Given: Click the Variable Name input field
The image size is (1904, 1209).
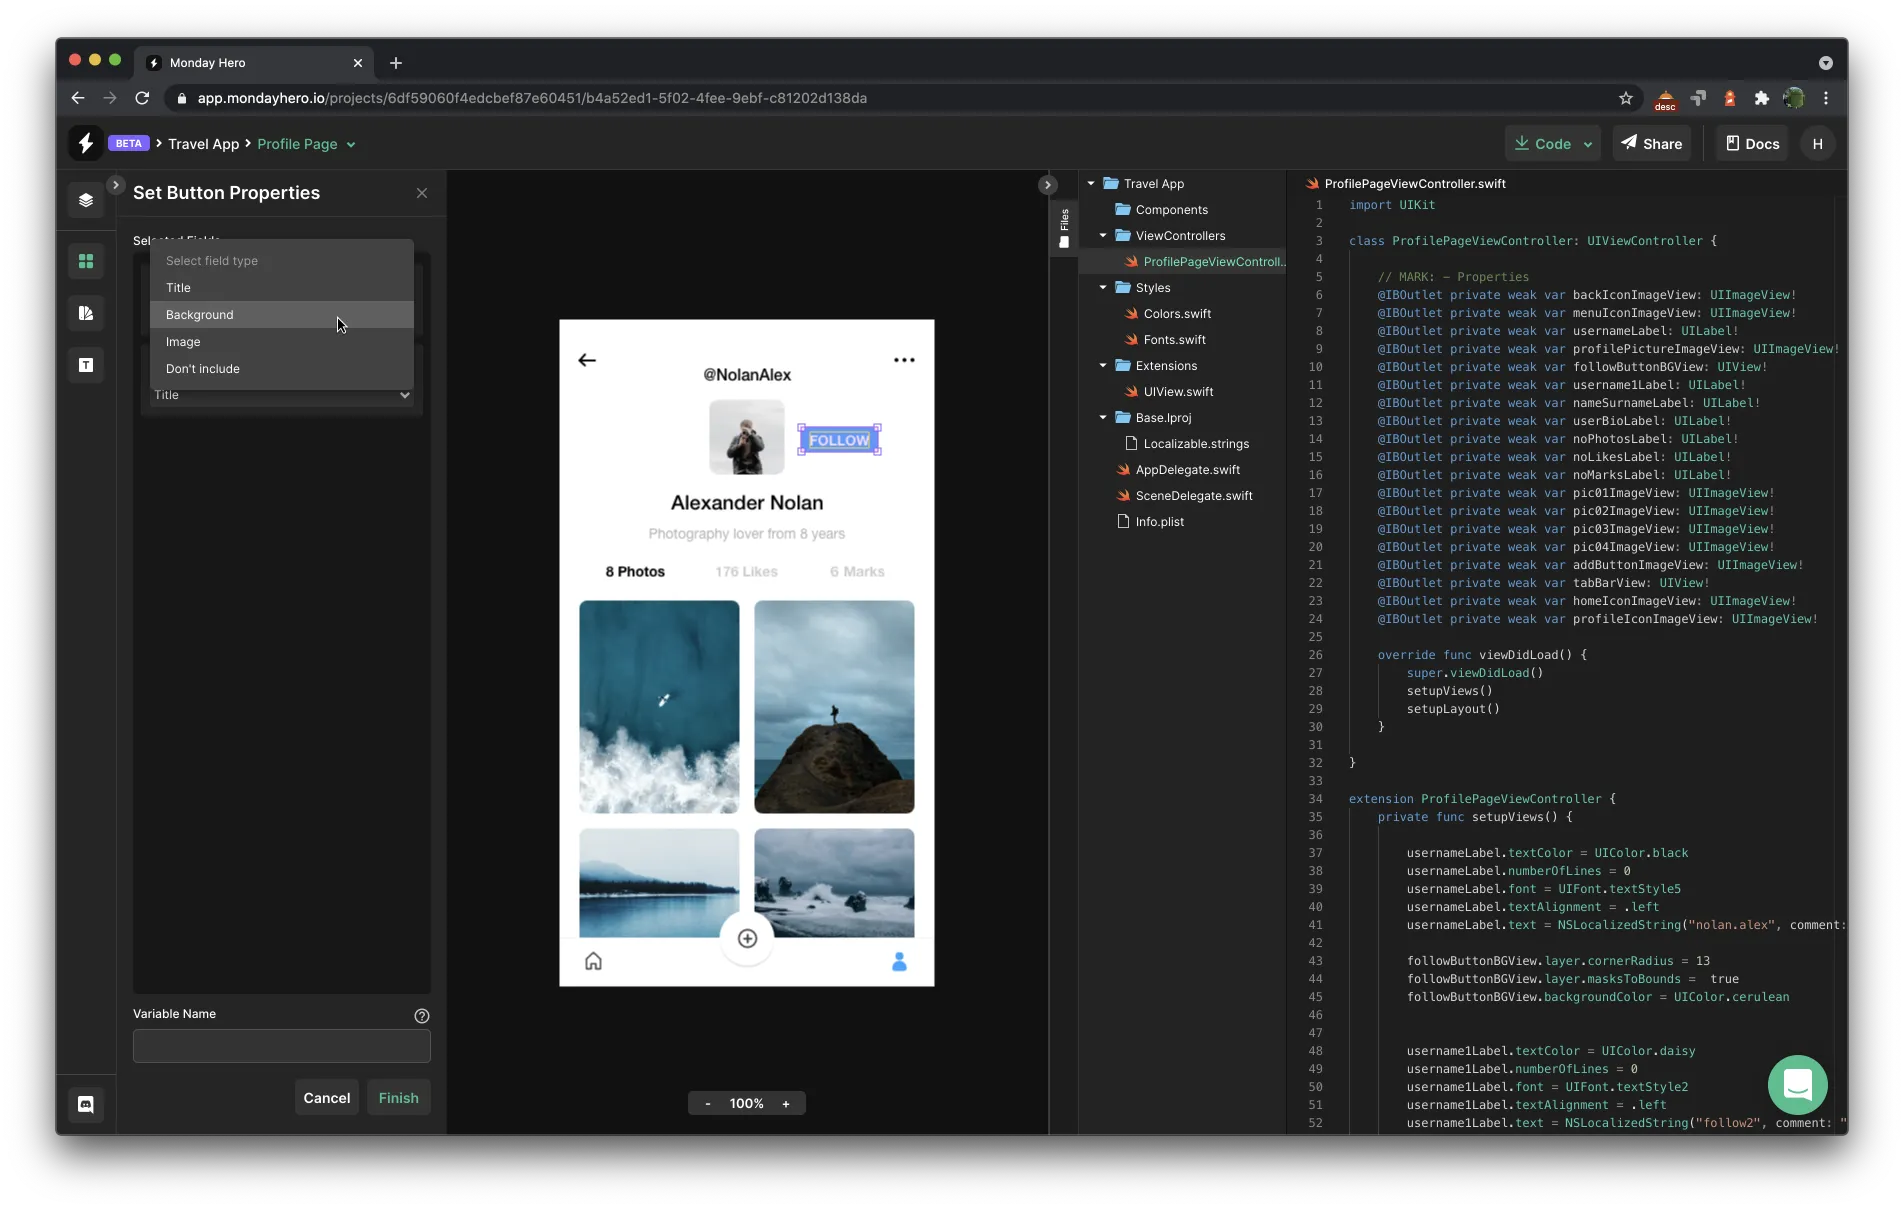Looking at the screenshot, I should point(282,1046).
